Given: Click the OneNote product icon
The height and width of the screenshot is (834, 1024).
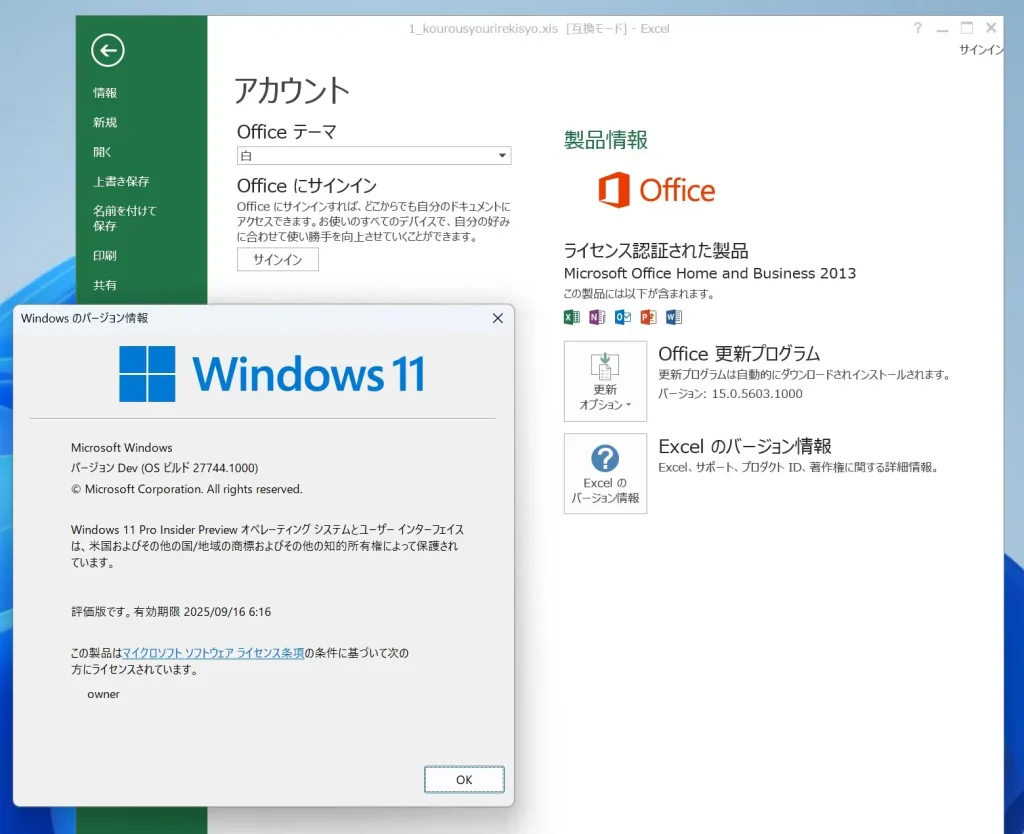Looking at the screenshot, I should (597, 317).
